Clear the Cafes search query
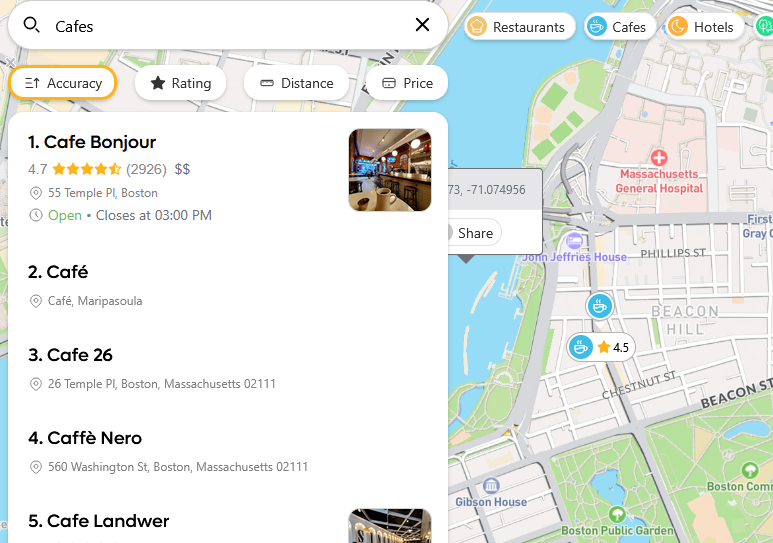Image resolution: width=773 pixels, height=543 pixels. point(422,26)
